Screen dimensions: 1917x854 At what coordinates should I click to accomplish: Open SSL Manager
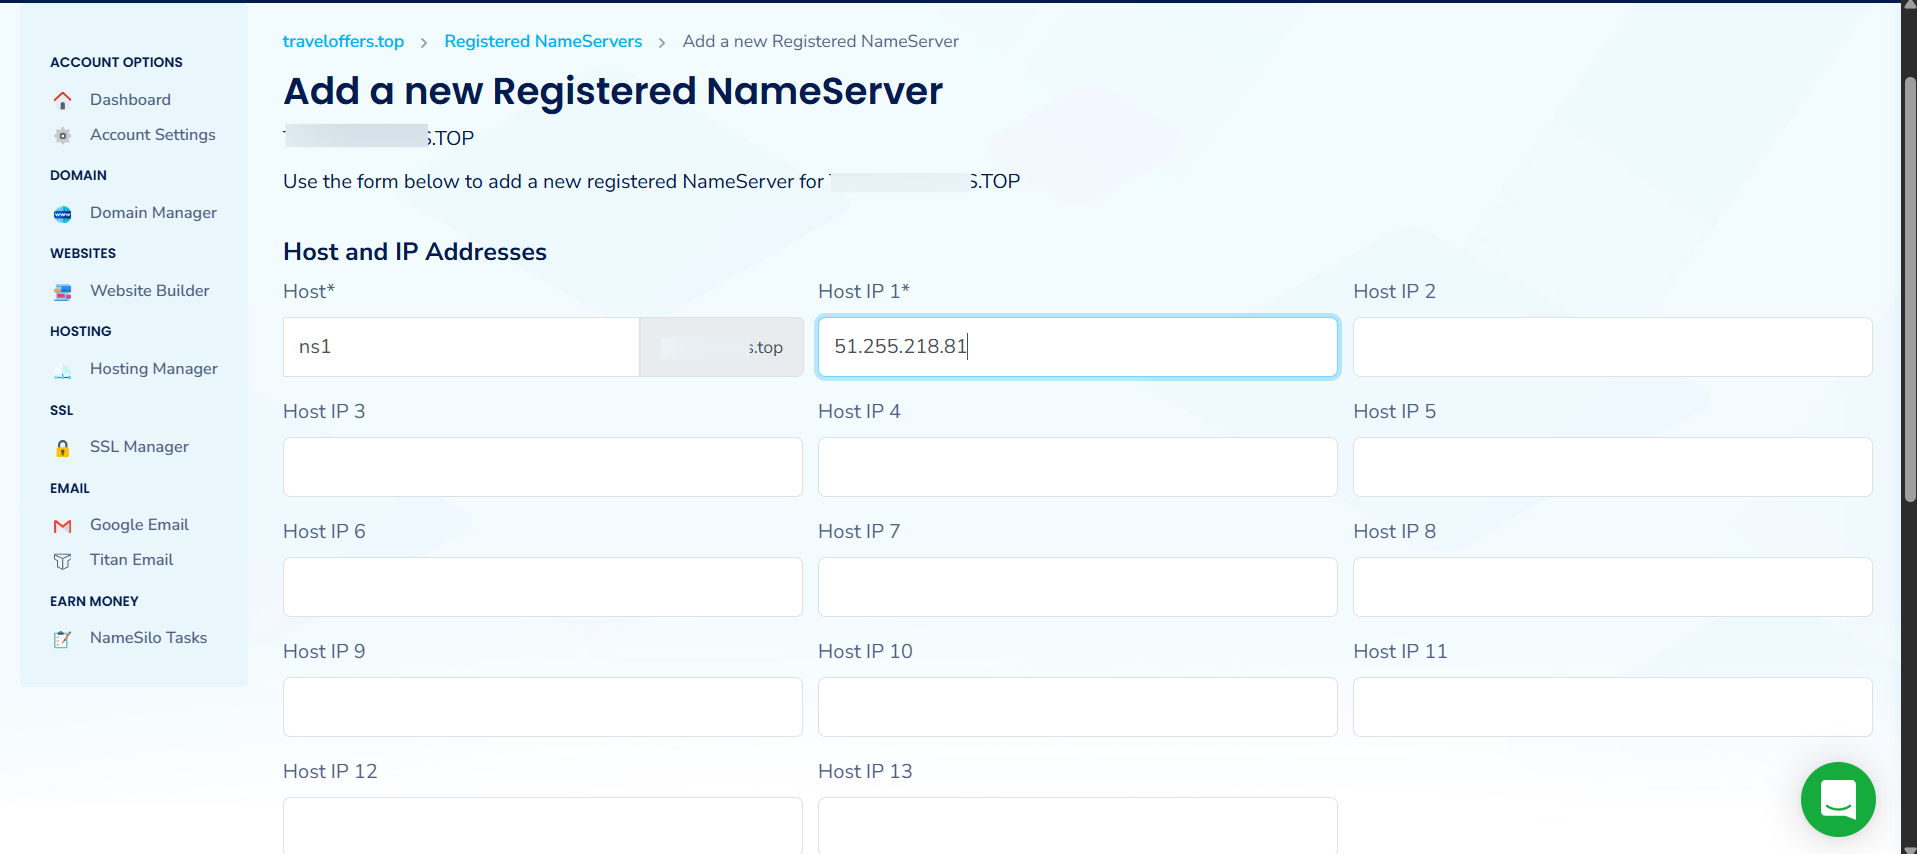click(139, 447)
